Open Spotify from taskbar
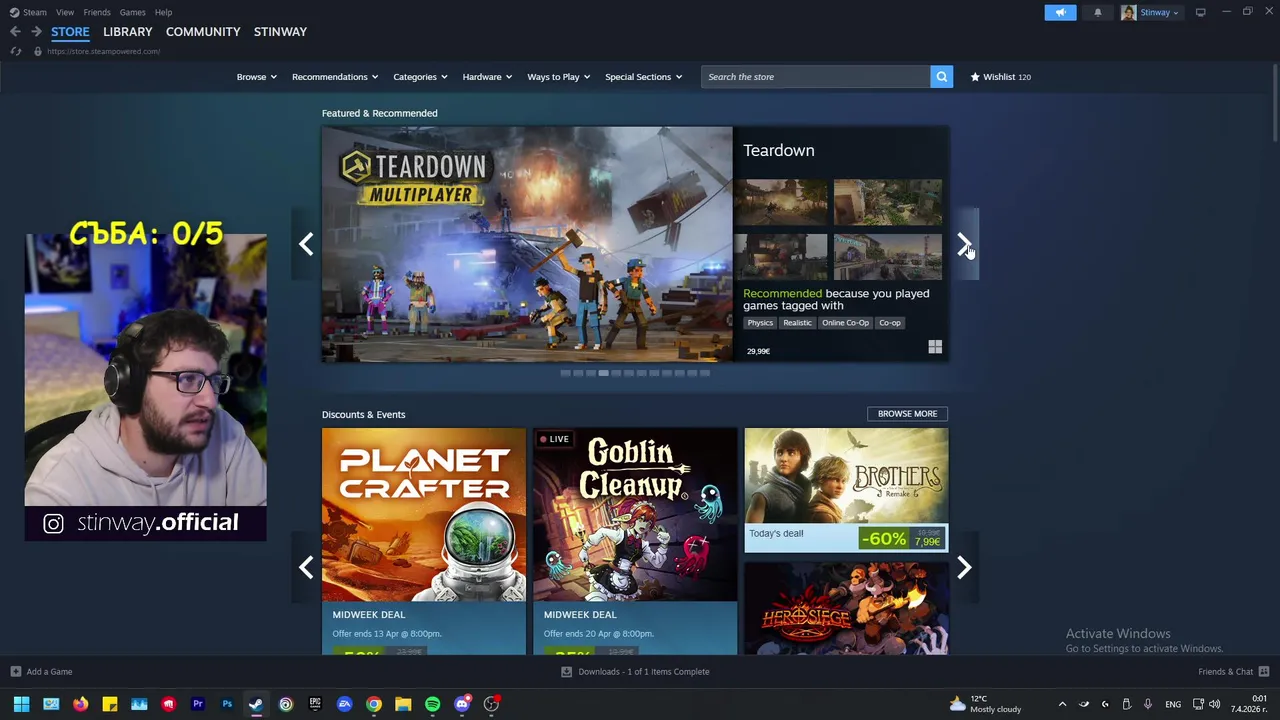This screenshot has width=1280, height=720. tap(432, 704)
